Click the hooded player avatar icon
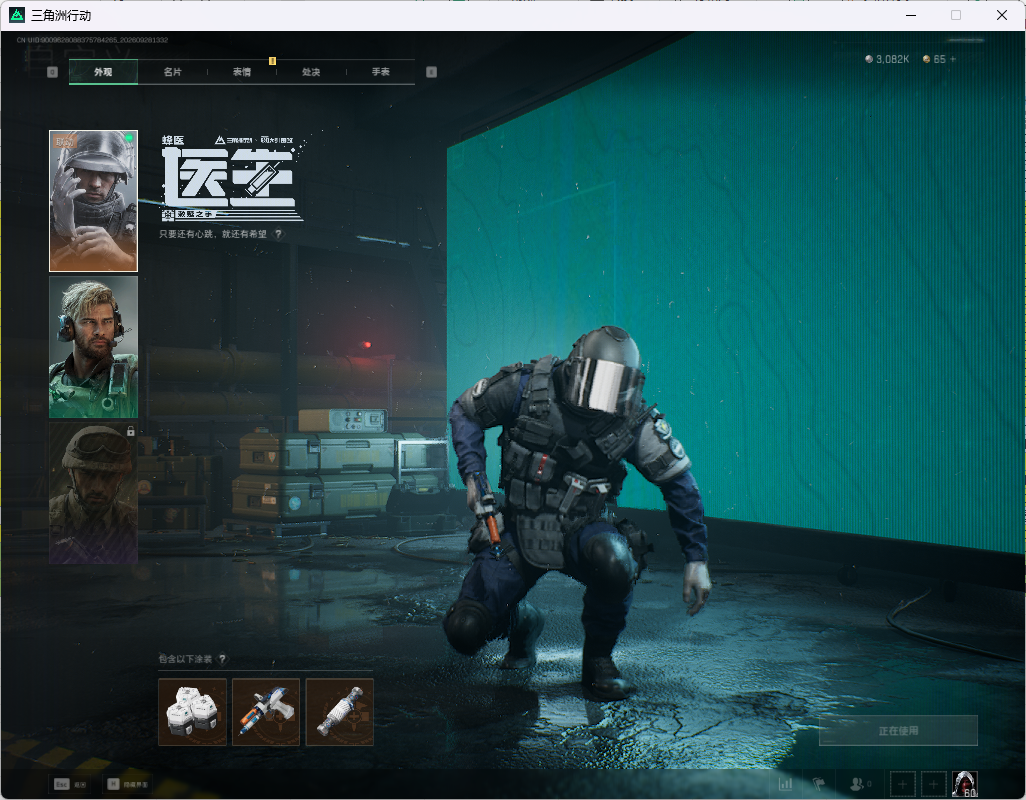The image size is (1026, 800). pyautogui.click(x=964, y=784)
